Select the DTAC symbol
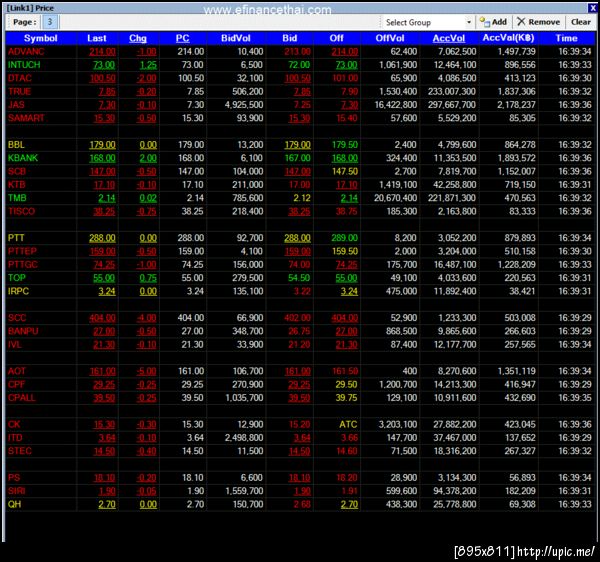Viewport: 600px width, 562px height. click(x=20, y=78)
